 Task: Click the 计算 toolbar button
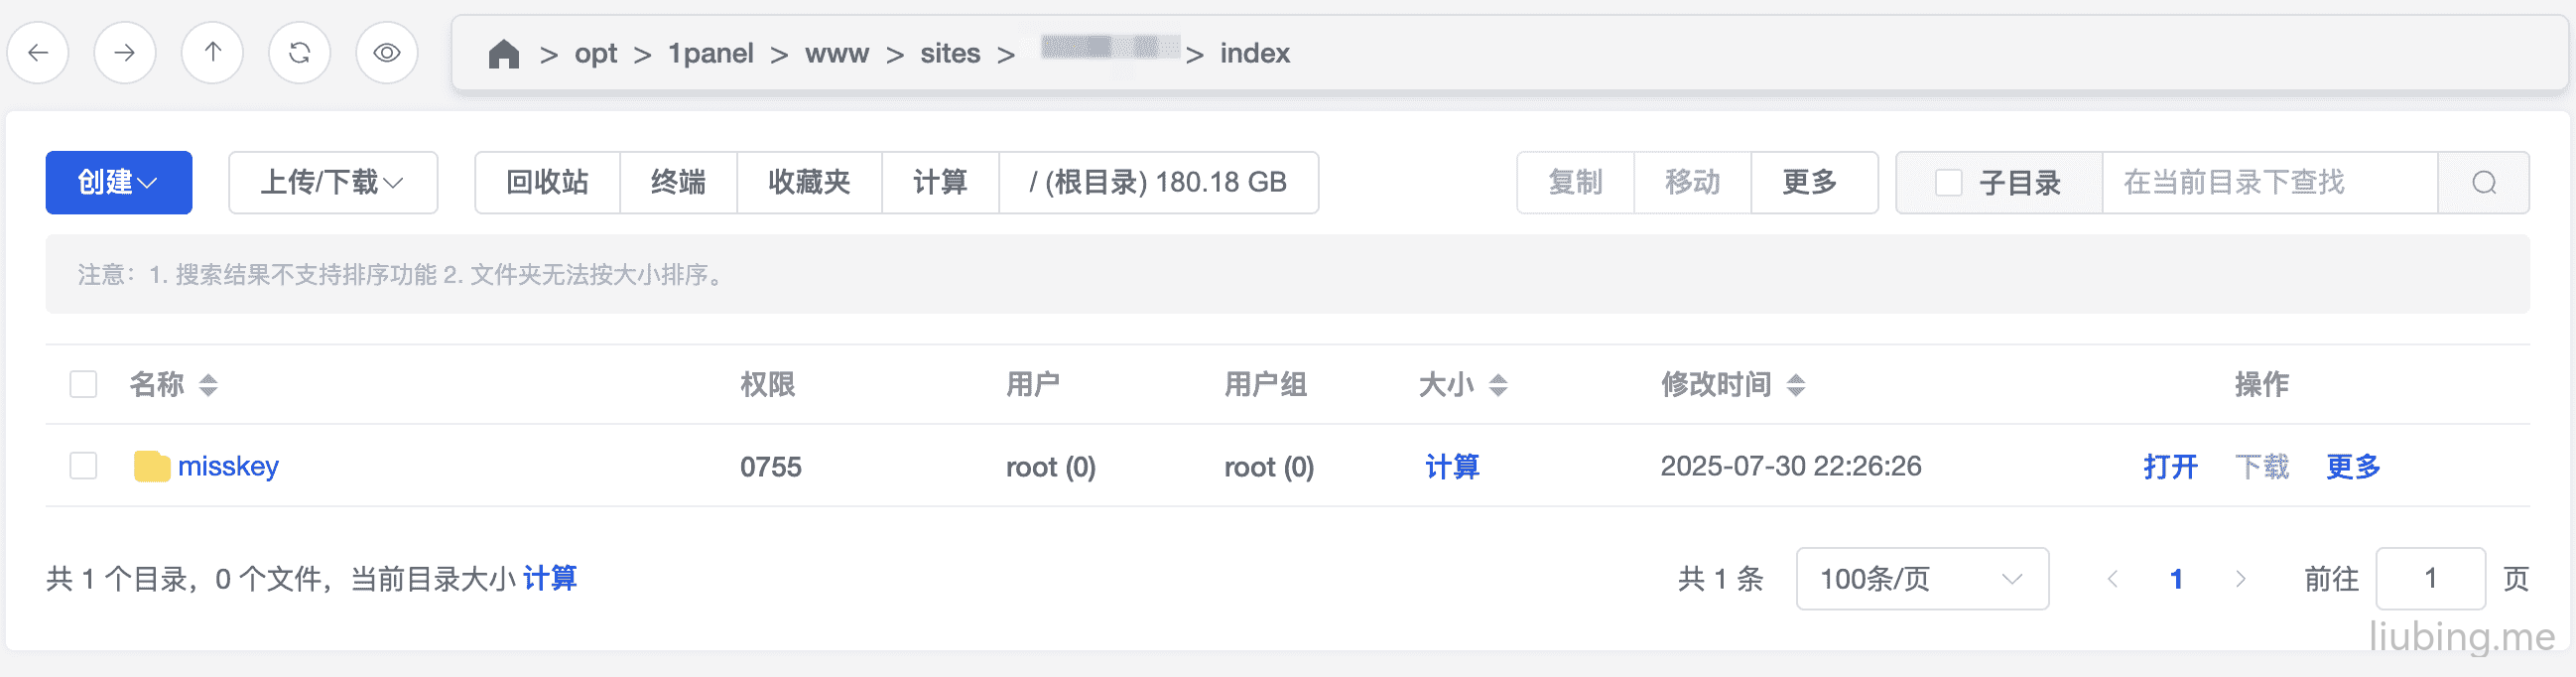tap(941, 183)
